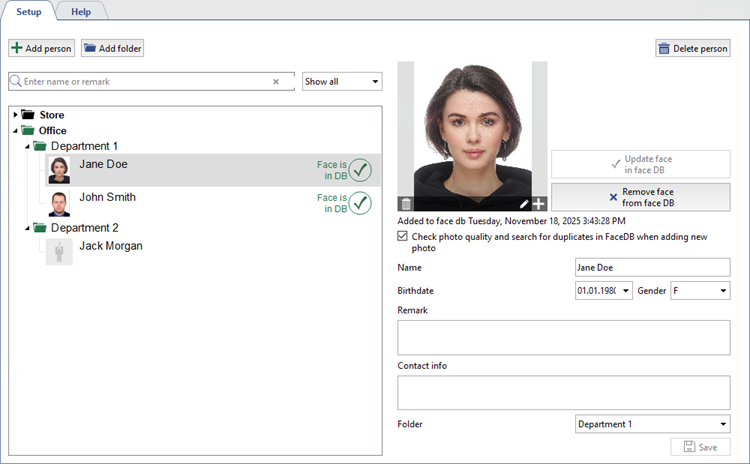Screen dimensions: 750x464
Task: Click the trash icon on Jane Doe's photo
Action: (x=406, y=204)
